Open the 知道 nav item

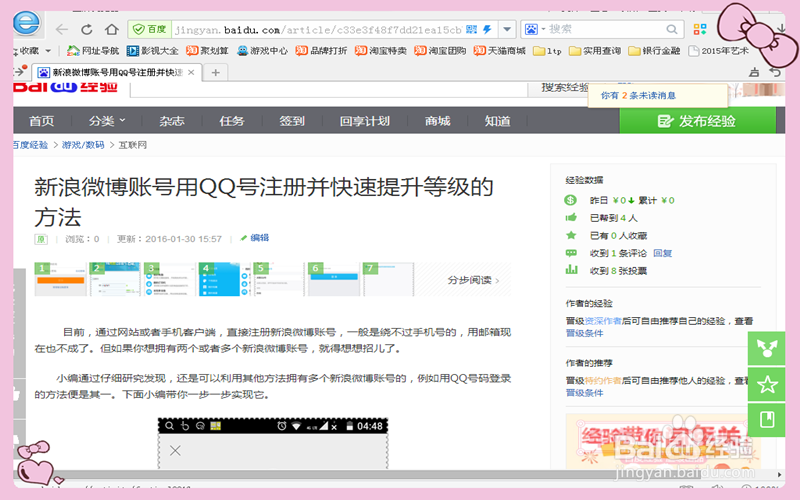click(497, 121)
